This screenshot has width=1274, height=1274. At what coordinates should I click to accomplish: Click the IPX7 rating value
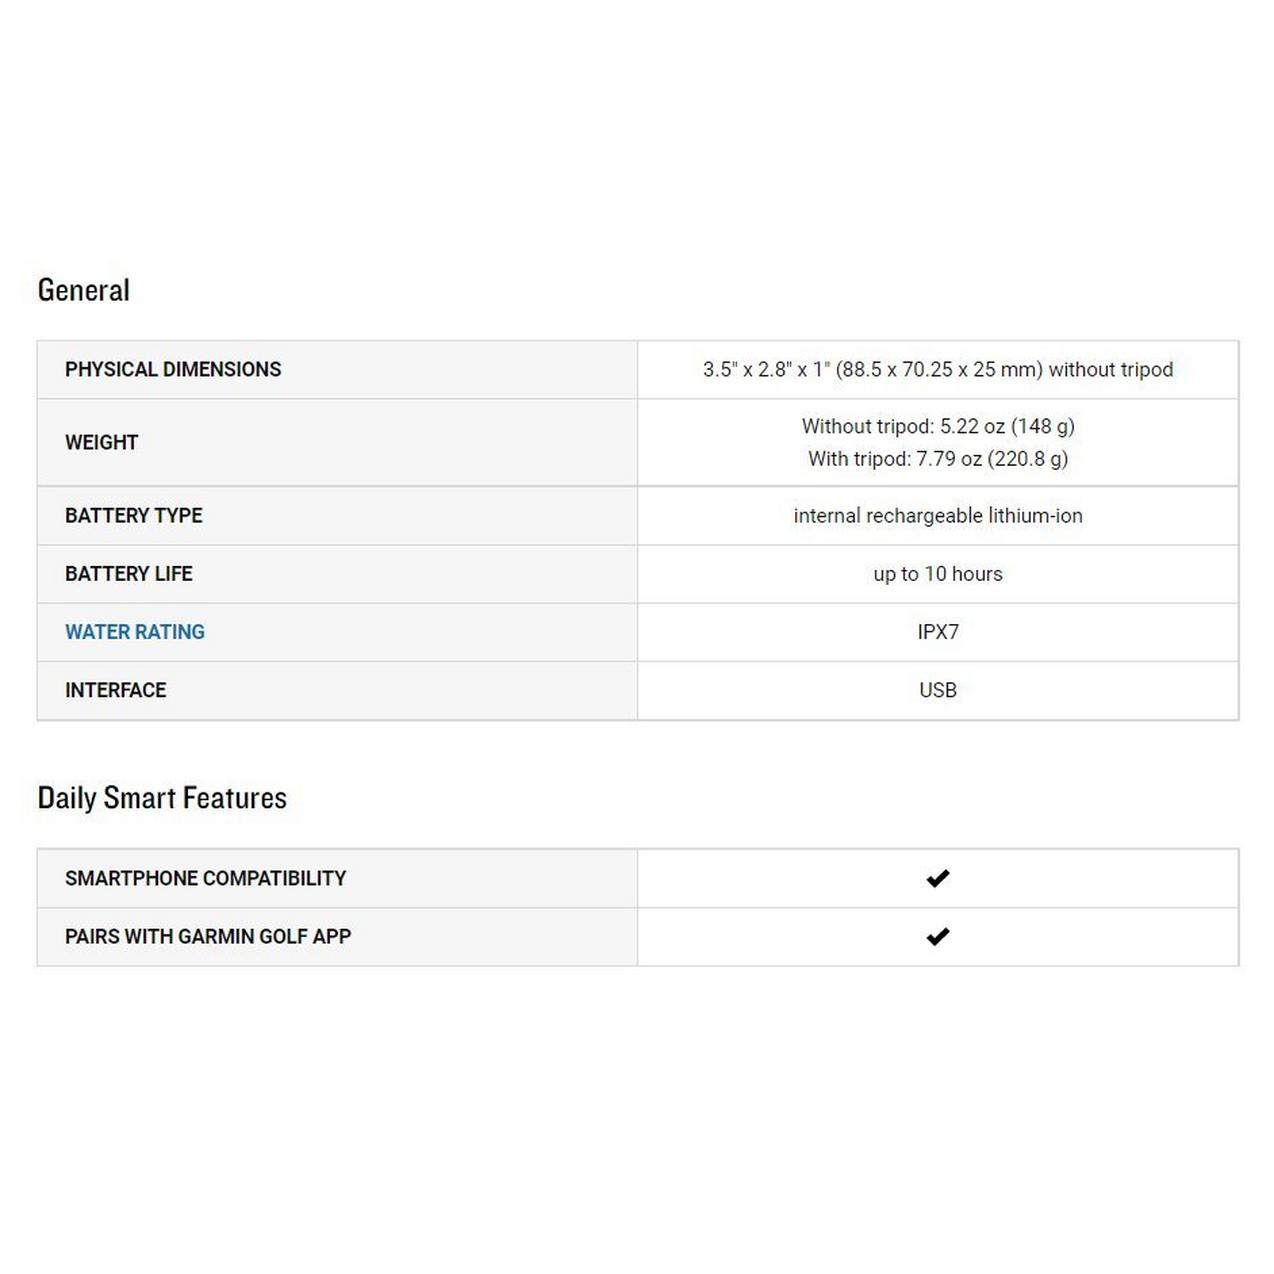(937, 632)
